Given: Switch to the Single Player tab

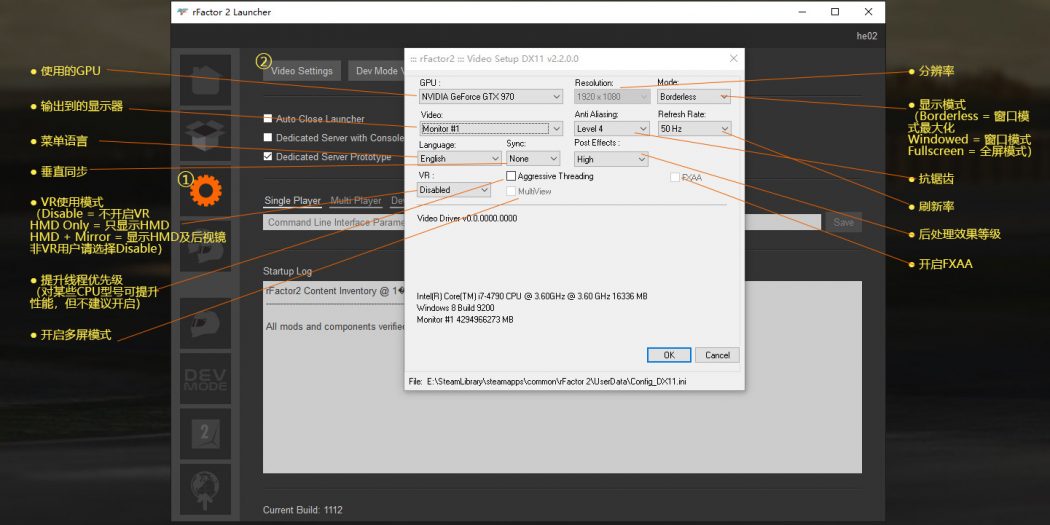Looking at the screenshot, I should [x=293, y=200].
